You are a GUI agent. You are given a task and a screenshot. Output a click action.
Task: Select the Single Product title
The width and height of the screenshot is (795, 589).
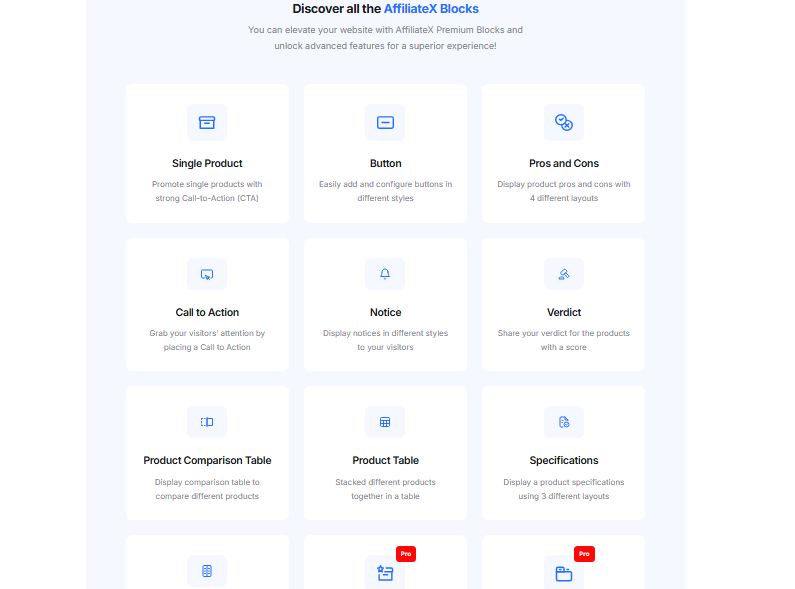207,163
